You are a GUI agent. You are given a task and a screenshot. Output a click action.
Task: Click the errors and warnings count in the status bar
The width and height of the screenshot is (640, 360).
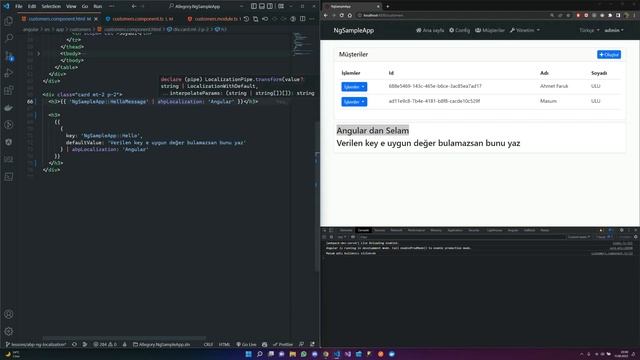[105, 344]
